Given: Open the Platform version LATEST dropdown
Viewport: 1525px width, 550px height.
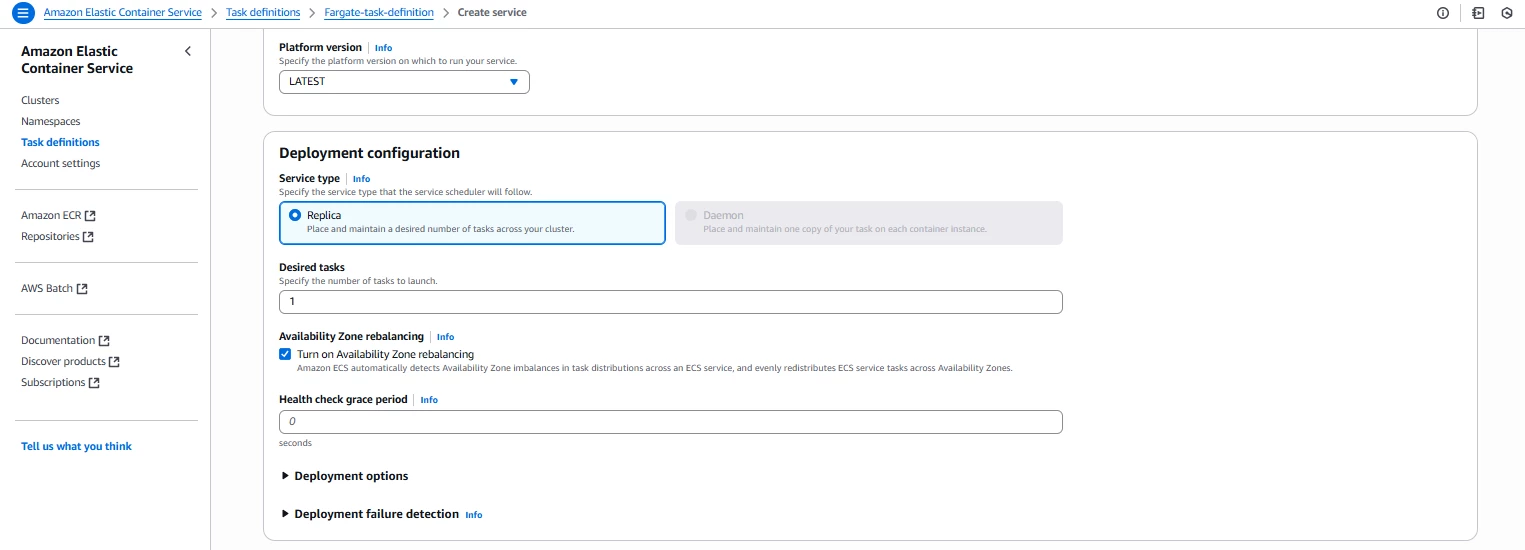Looking at the screenshot, I should 404,82.
